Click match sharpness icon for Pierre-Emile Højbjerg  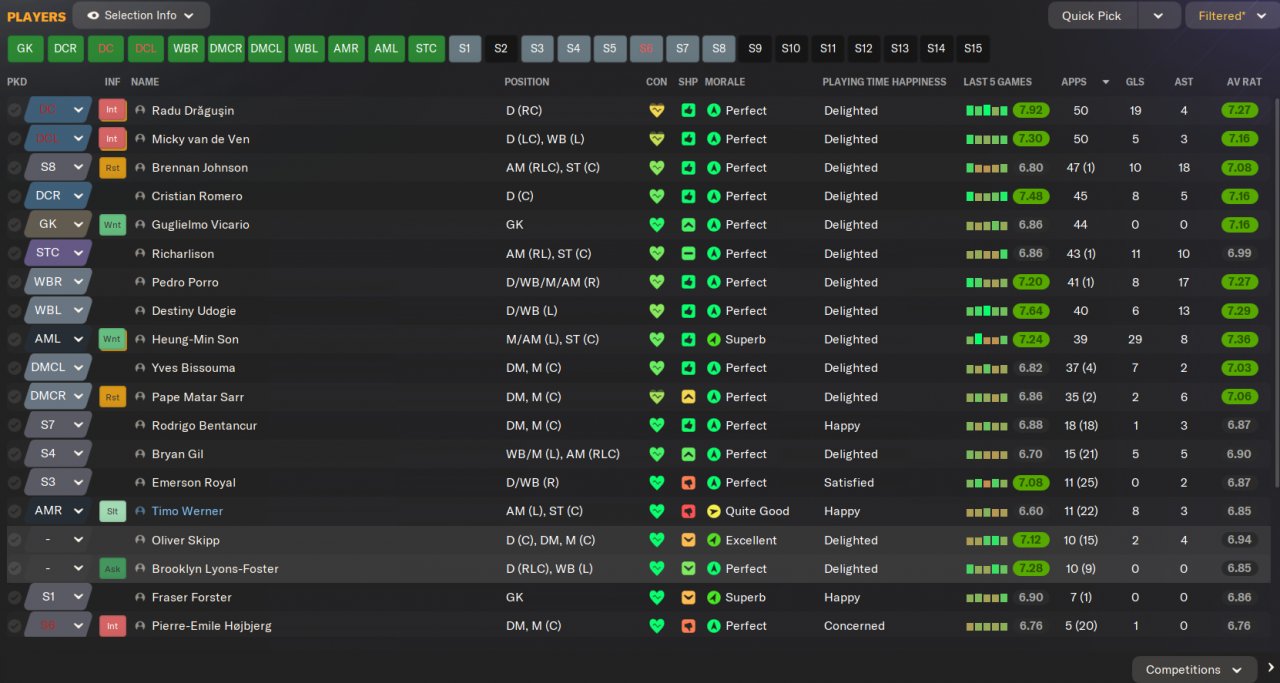click(x=688, y=626)
